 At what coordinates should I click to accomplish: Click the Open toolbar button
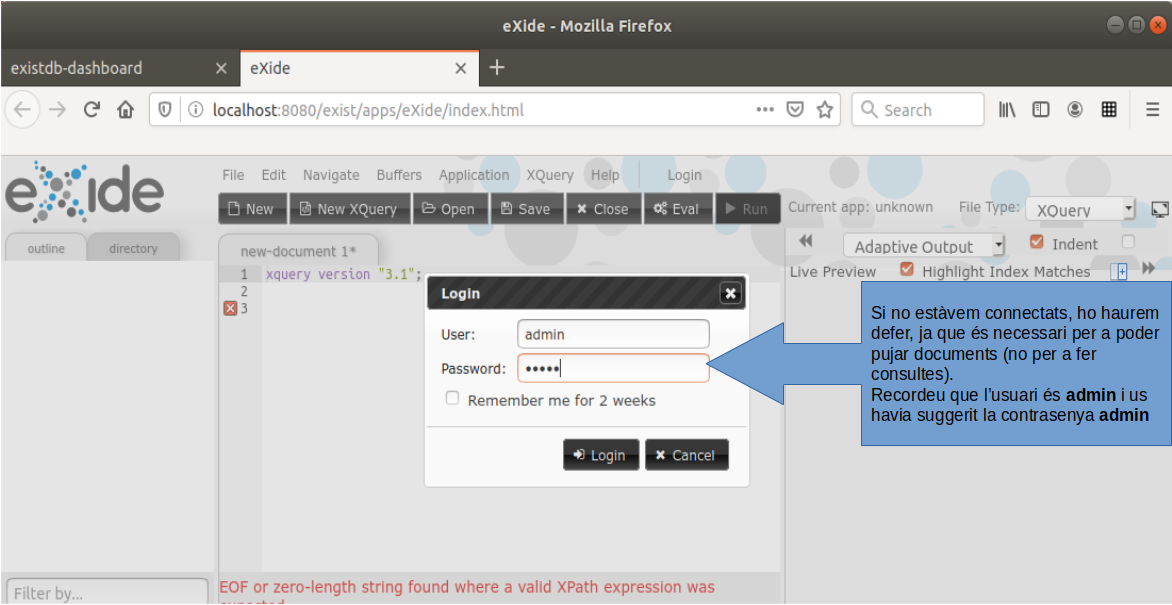450,209
